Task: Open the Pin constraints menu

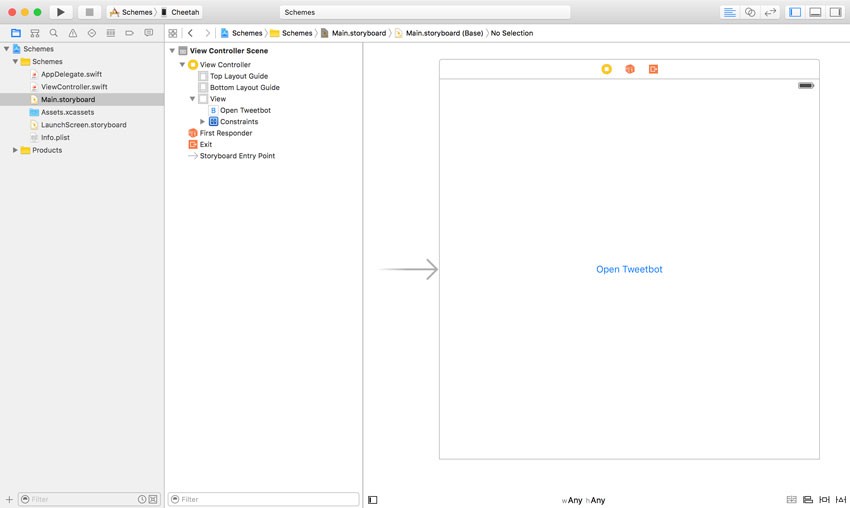Action: coord(825,500)
